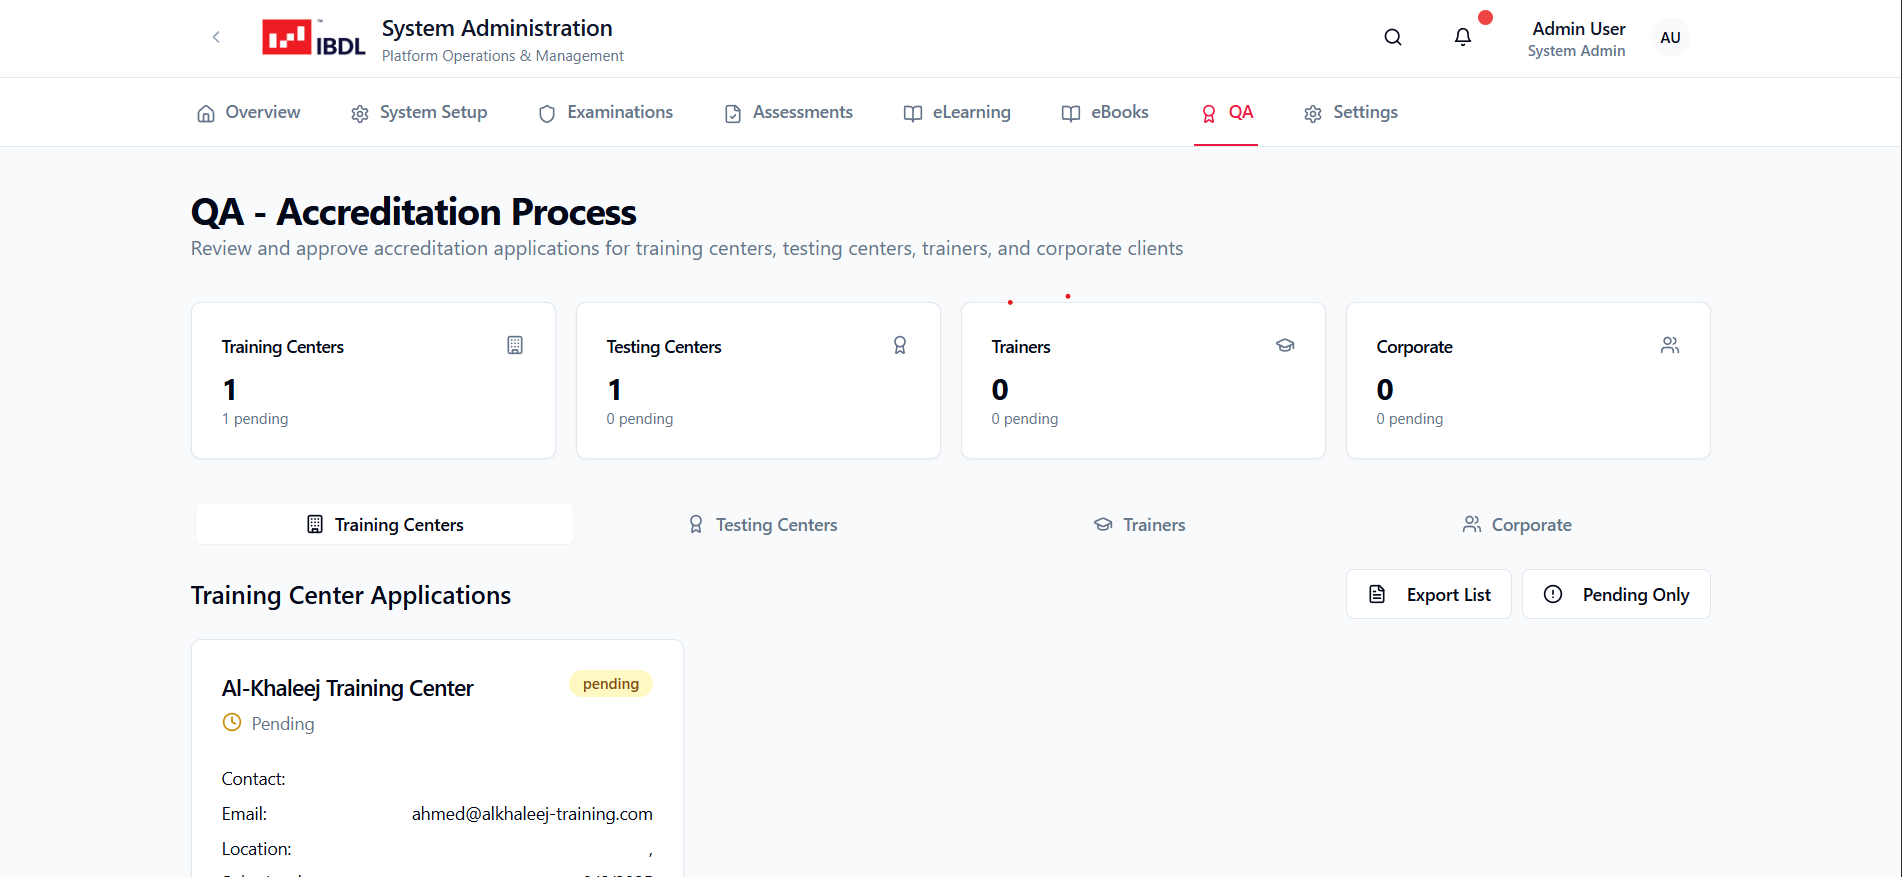Click the people icon in Corporate card
This screenshot has width=1902, height=877.
point(1669,345)
